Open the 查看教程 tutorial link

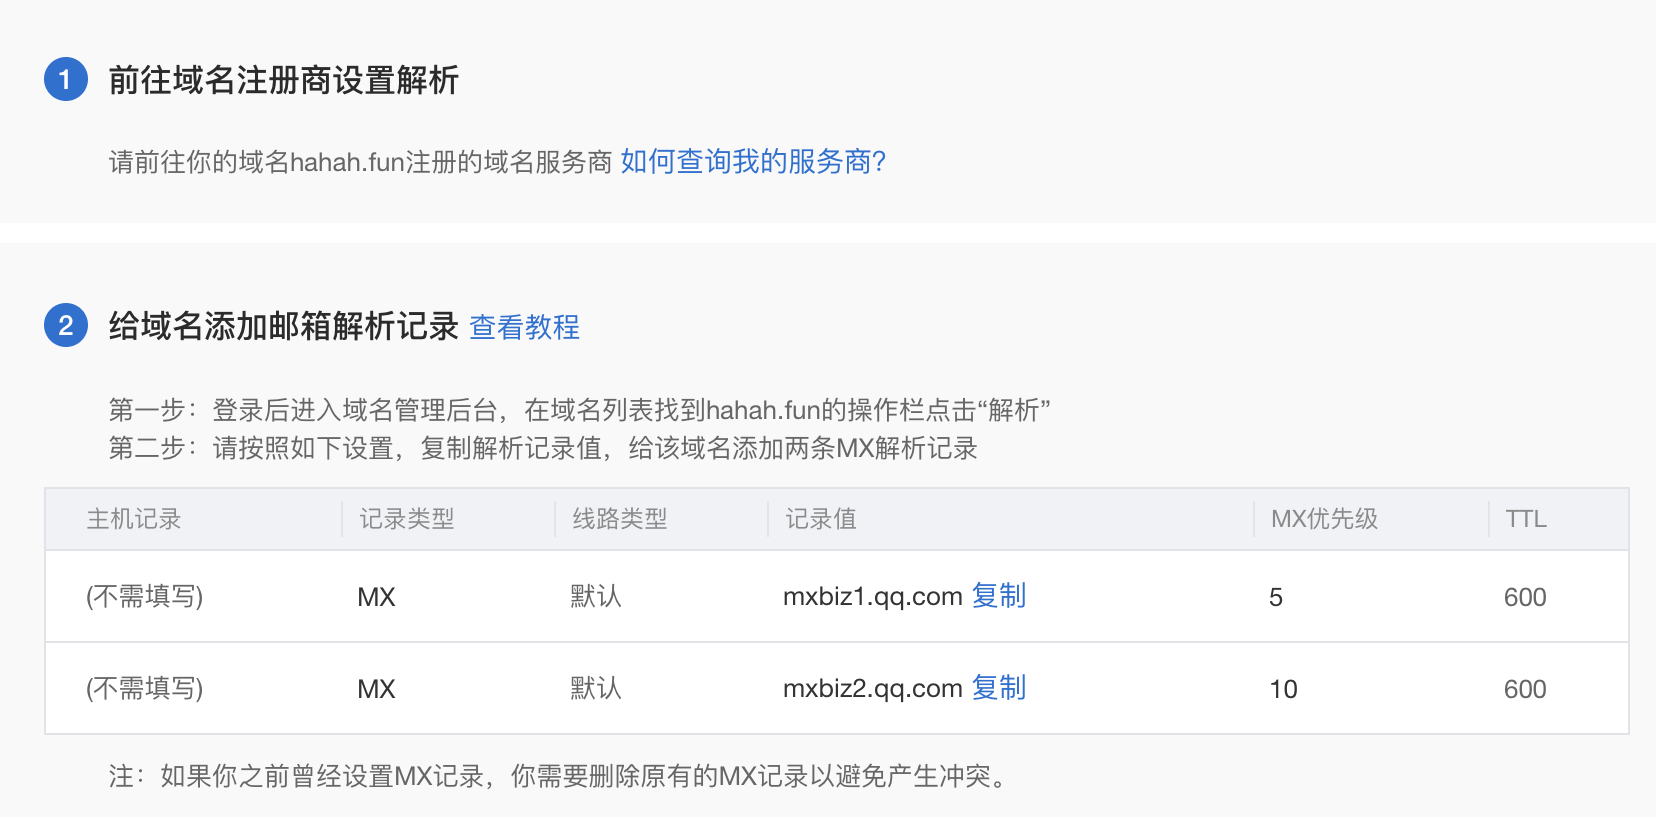pyautogui.click(x=525, y=327)
